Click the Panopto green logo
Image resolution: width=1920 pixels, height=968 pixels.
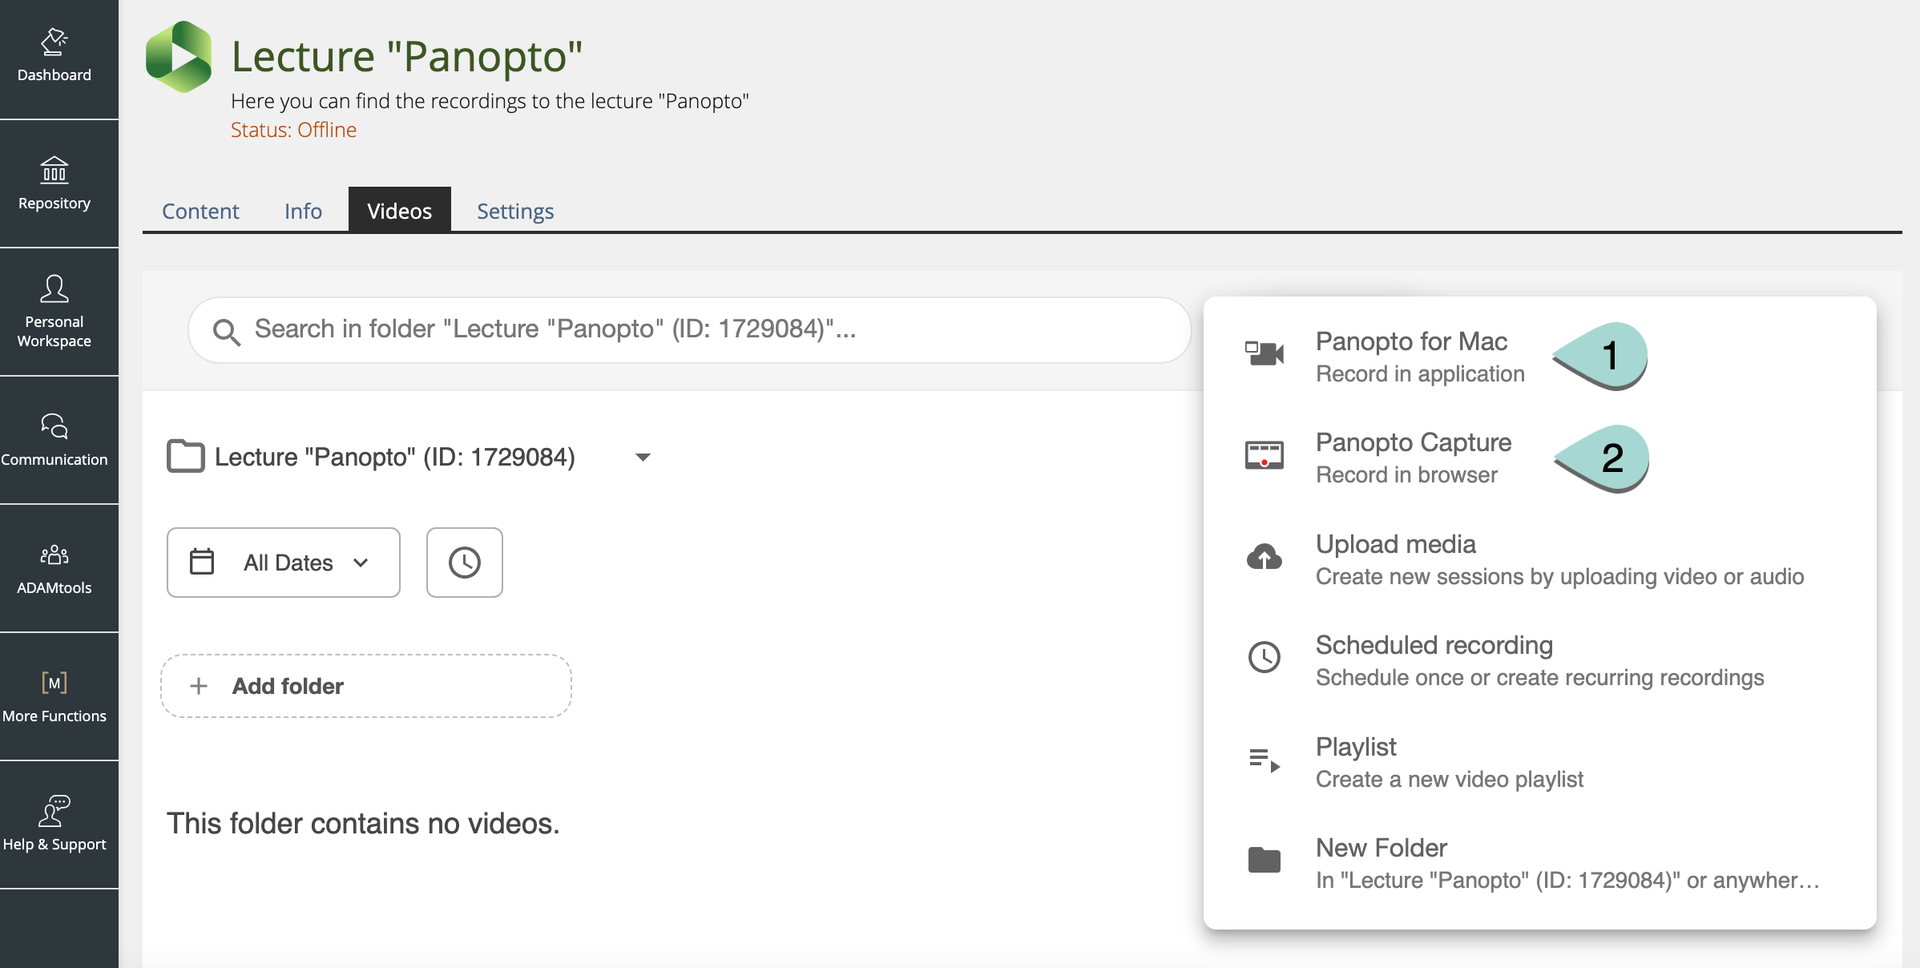coord(179,57)
